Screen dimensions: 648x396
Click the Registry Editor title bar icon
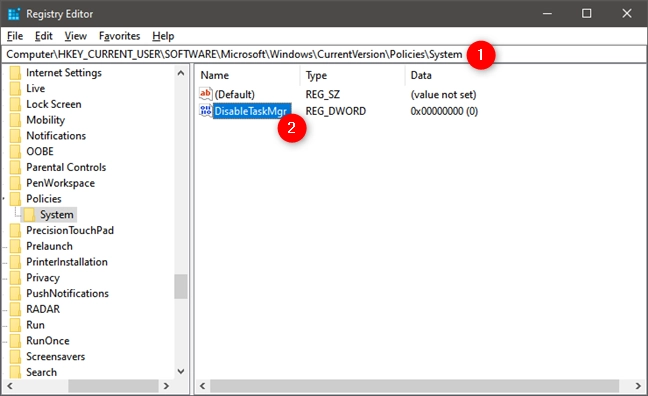(x=14, y=14)
